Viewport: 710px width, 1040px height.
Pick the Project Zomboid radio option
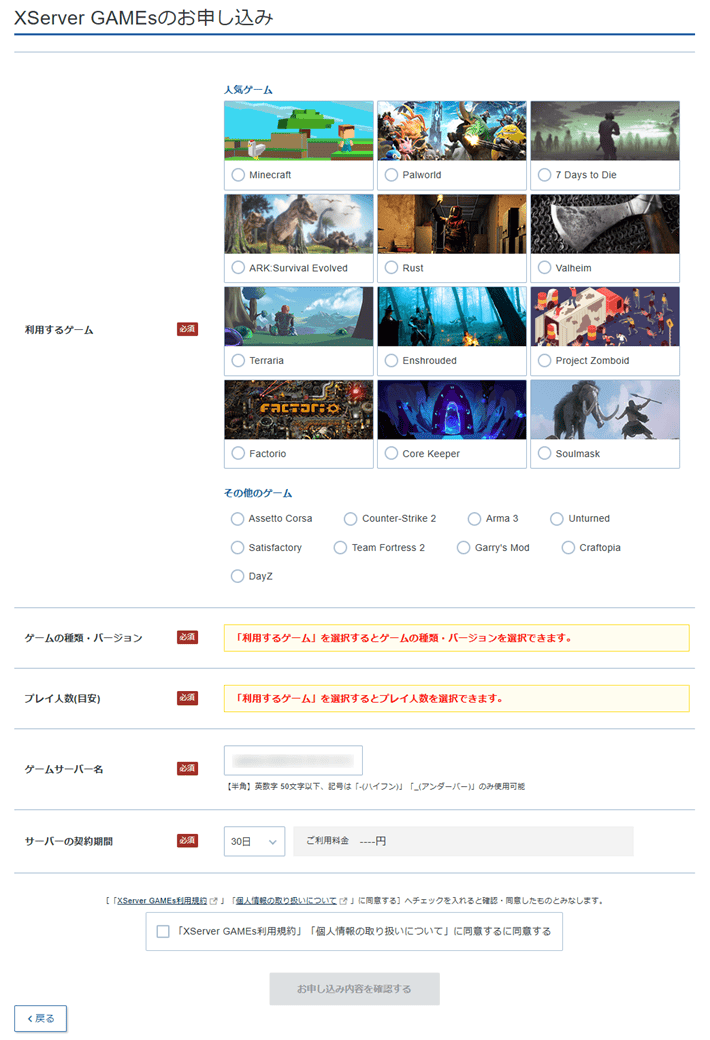click(545, 361)
